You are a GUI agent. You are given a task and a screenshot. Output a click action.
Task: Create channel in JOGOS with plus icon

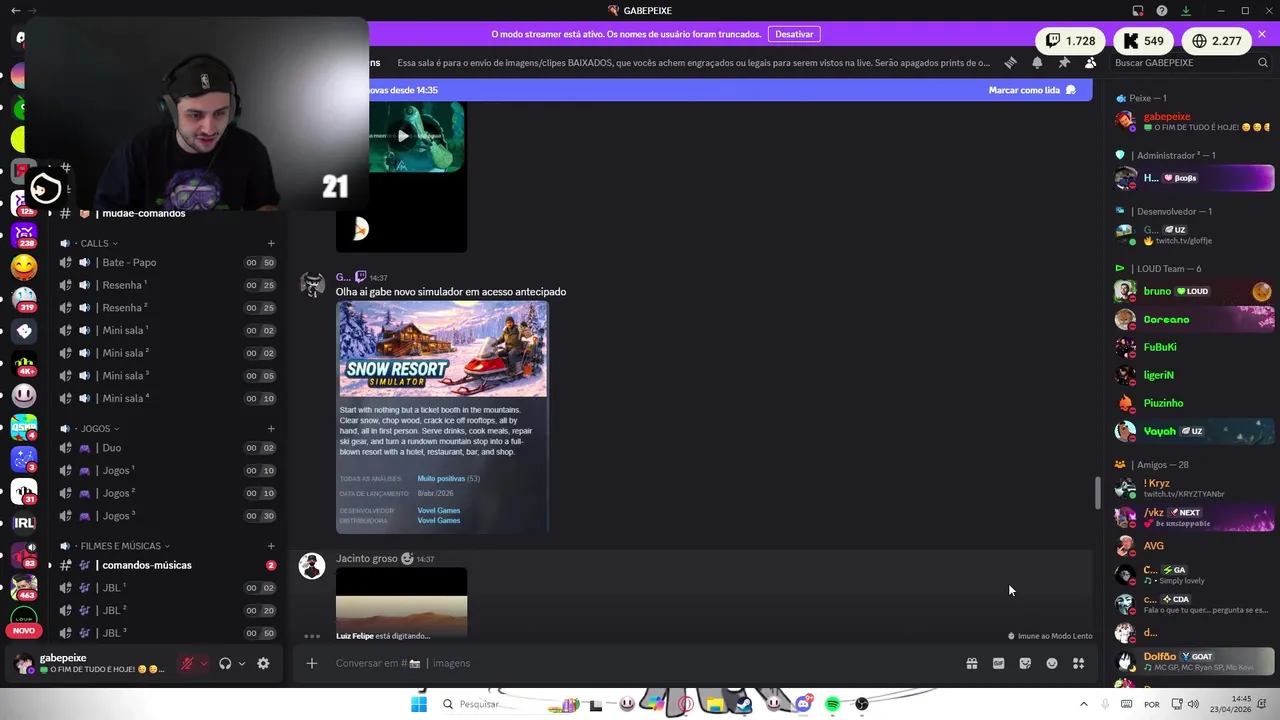coord(271,429)
